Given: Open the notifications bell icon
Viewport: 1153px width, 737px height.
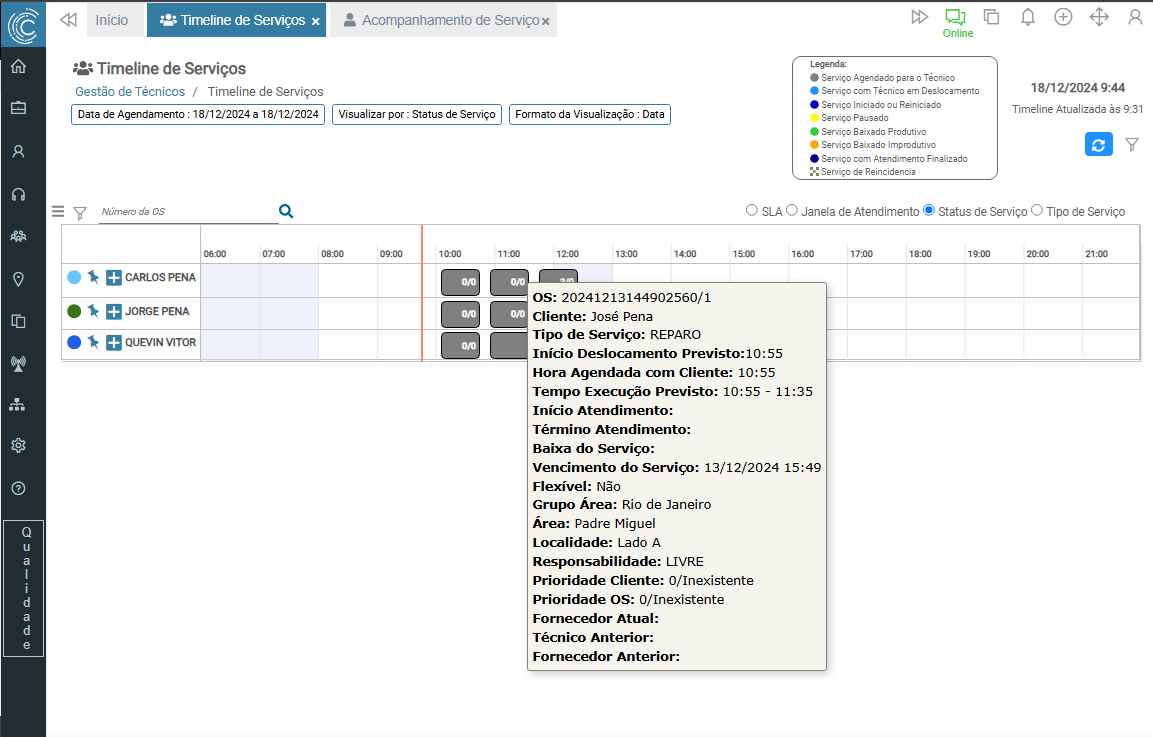Looking at the screenshot, I should click(1027, 17).
